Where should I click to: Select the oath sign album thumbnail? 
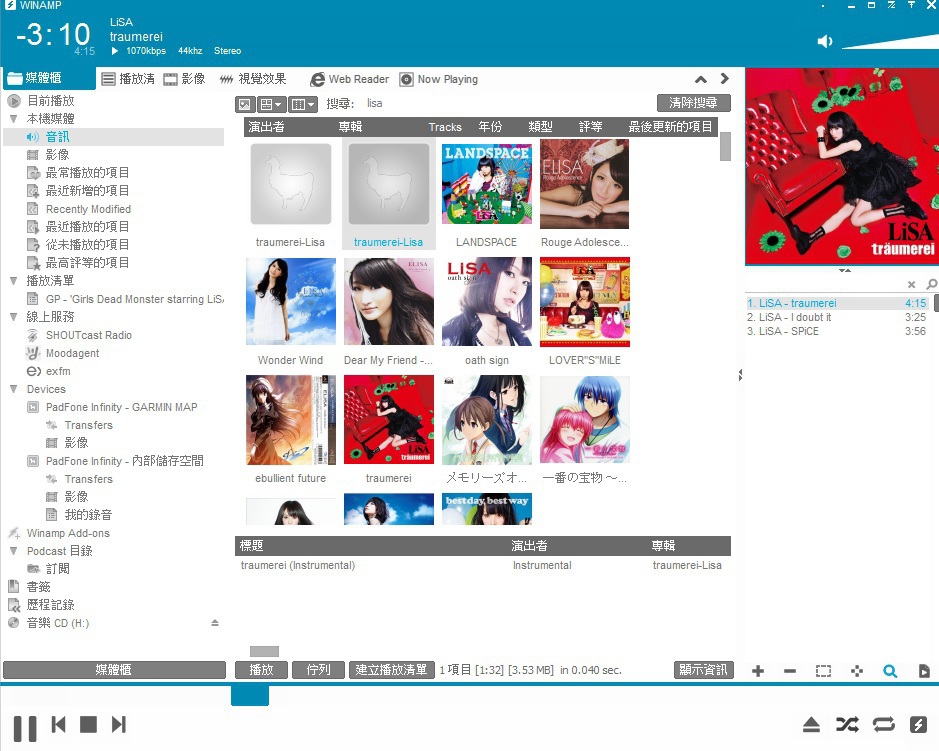(486, 301)
